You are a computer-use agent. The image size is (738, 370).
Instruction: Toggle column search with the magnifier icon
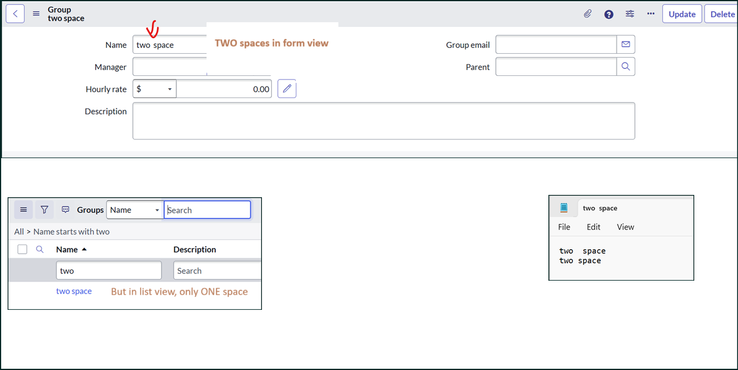click(x=40, y=249)
